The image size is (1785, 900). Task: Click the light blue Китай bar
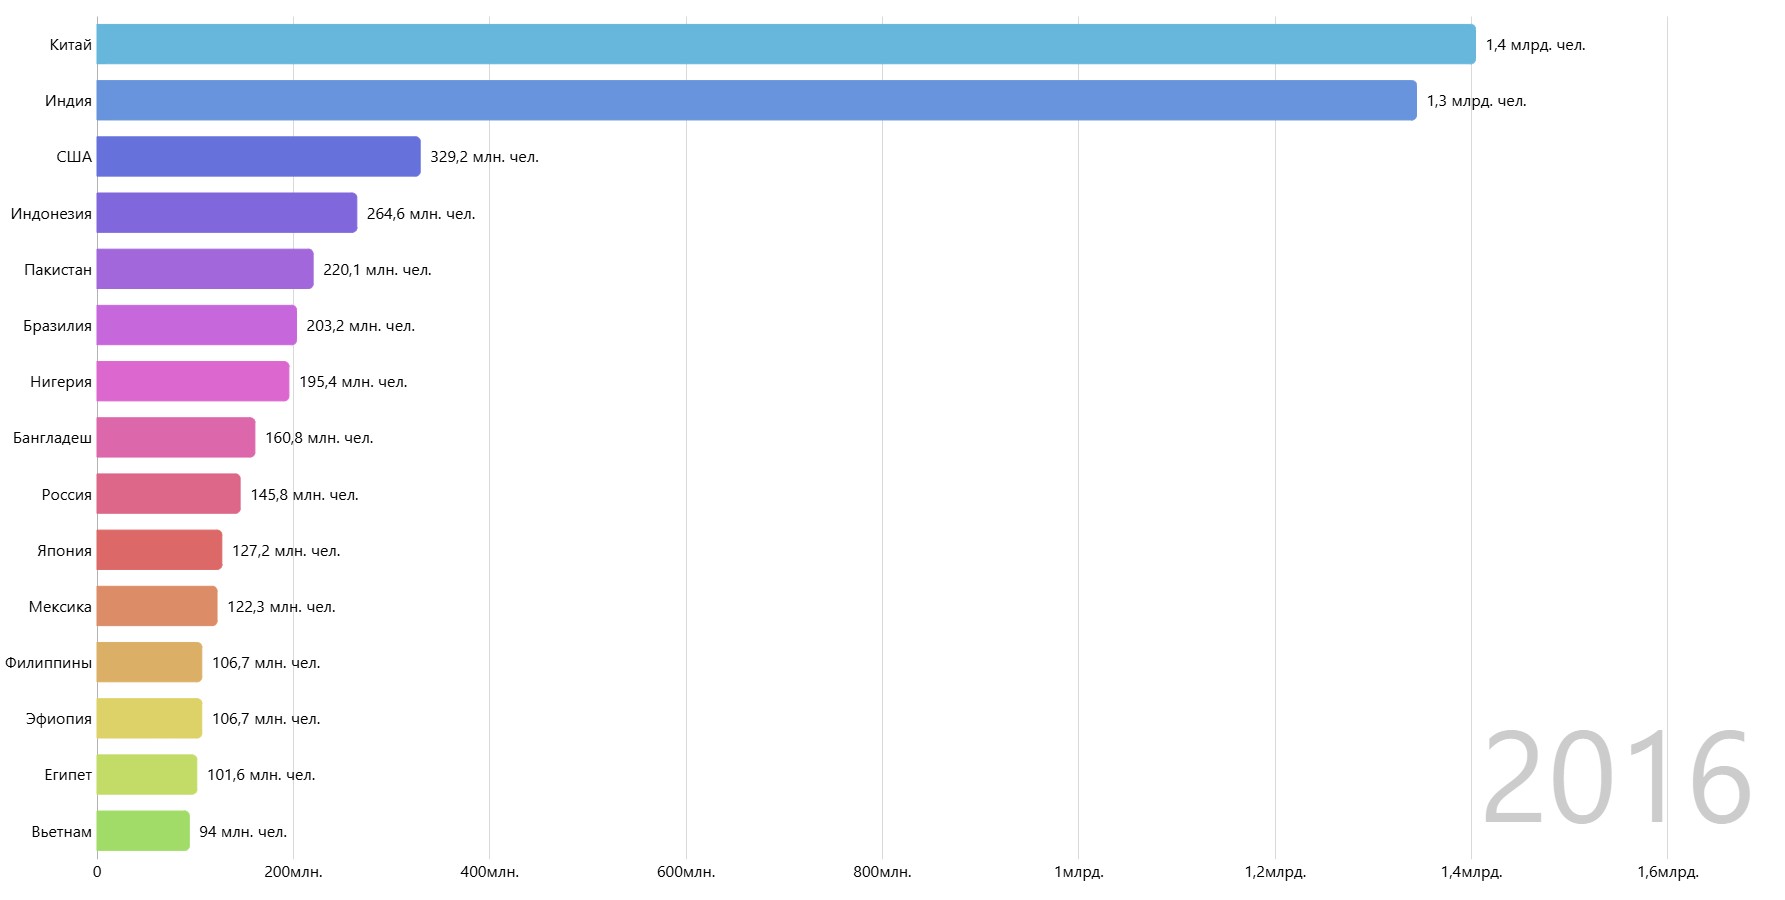785,45
